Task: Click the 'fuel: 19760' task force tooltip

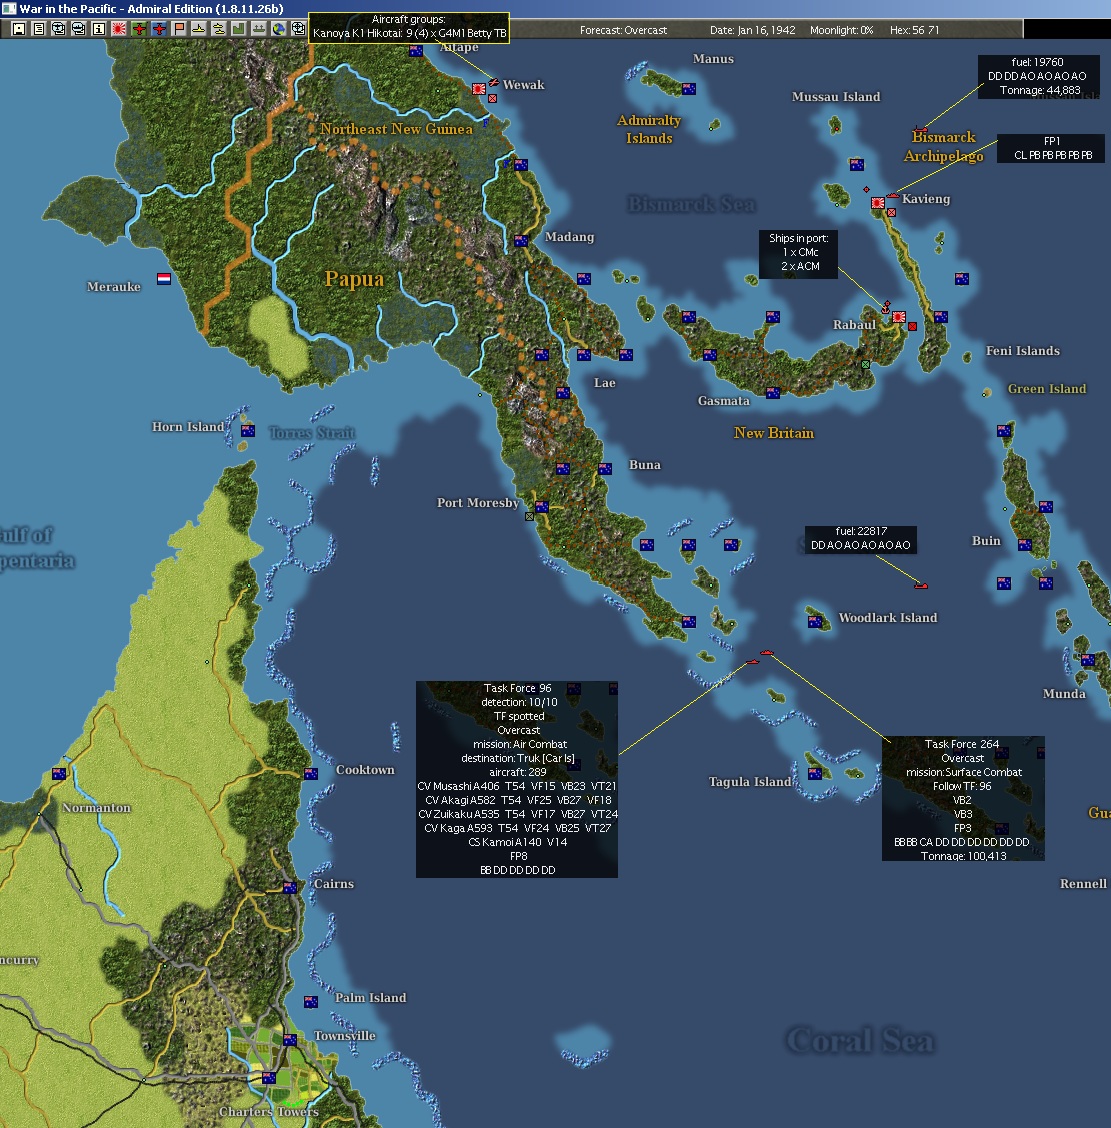Action: click(1038, 76)
